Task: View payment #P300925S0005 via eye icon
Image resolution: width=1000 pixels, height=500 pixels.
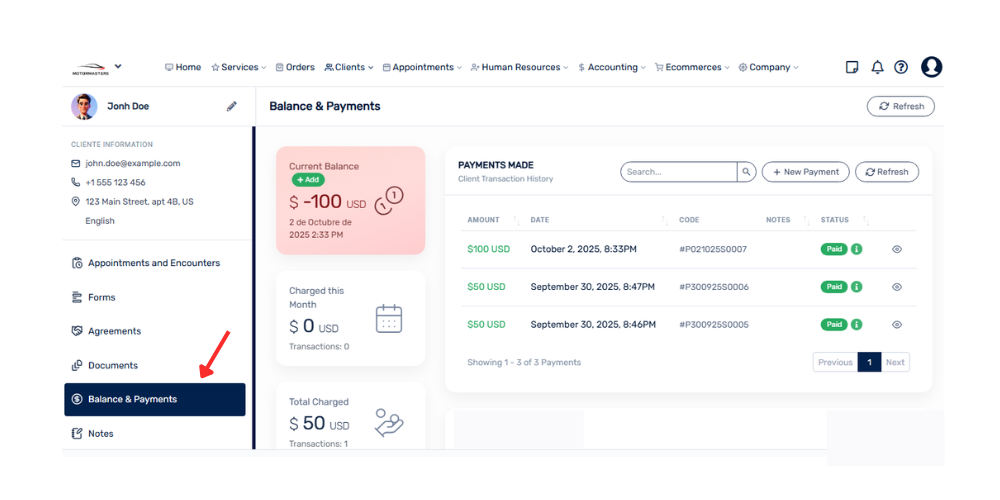Action: [x=897, y=325]
